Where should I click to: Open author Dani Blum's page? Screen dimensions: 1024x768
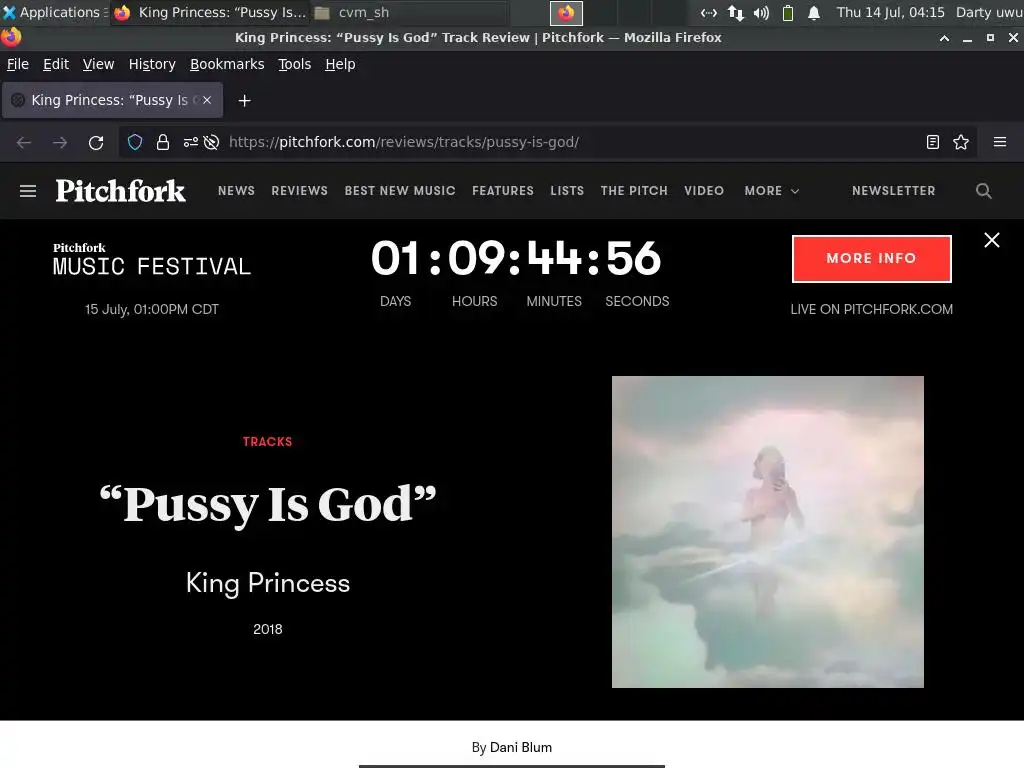pyautogui.click(x=520, y=747)
